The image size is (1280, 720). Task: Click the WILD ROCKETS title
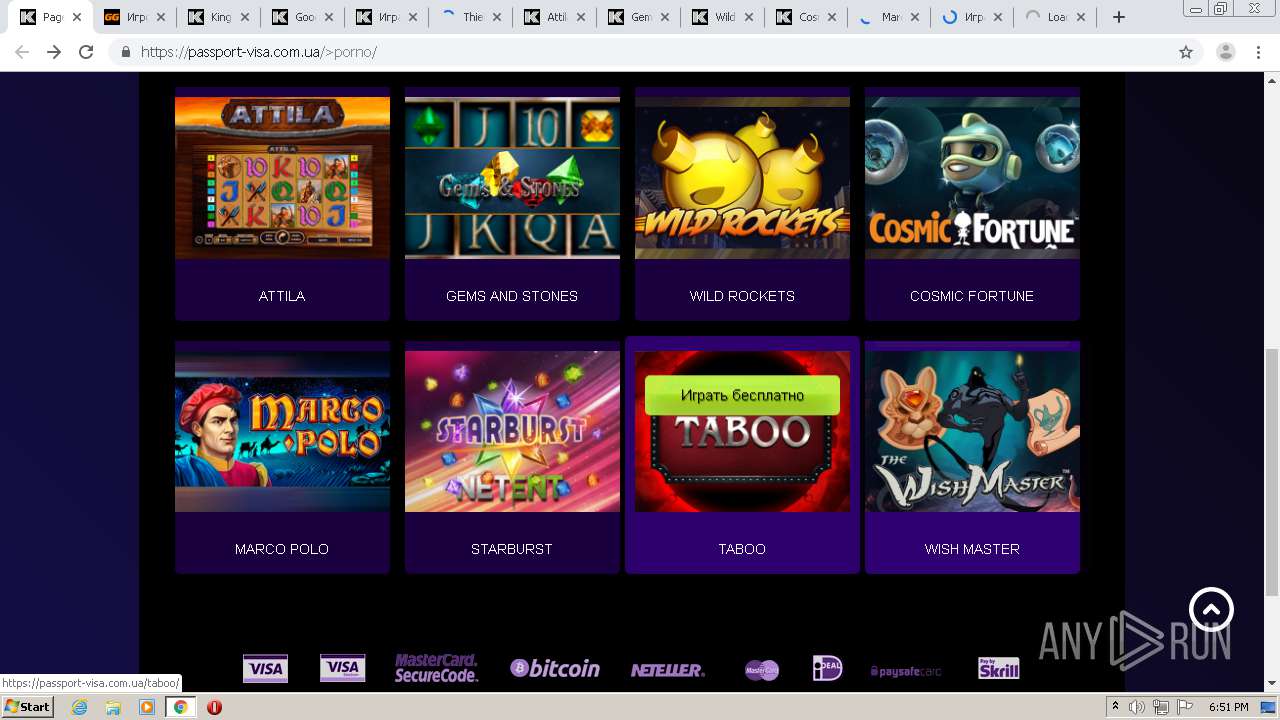[x=742, y=296]
